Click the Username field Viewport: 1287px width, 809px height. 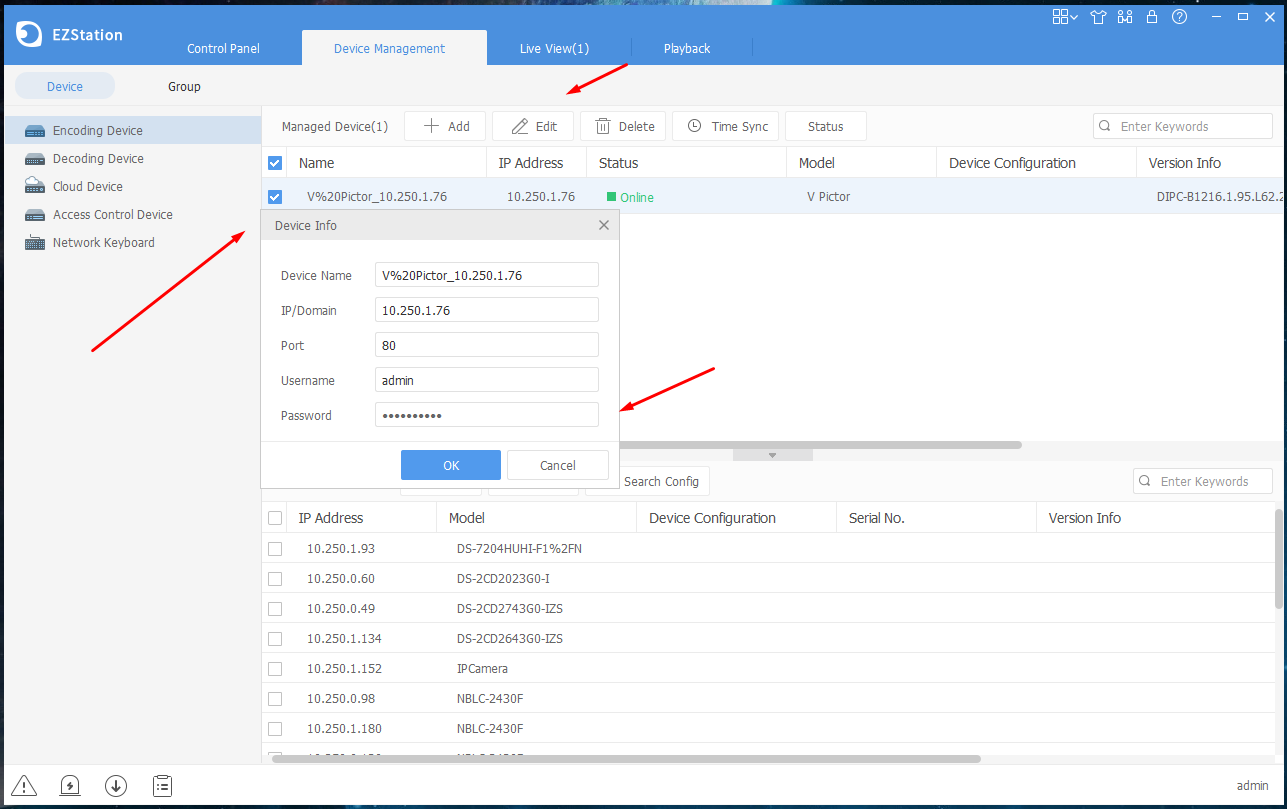click(x=487, y=380)
